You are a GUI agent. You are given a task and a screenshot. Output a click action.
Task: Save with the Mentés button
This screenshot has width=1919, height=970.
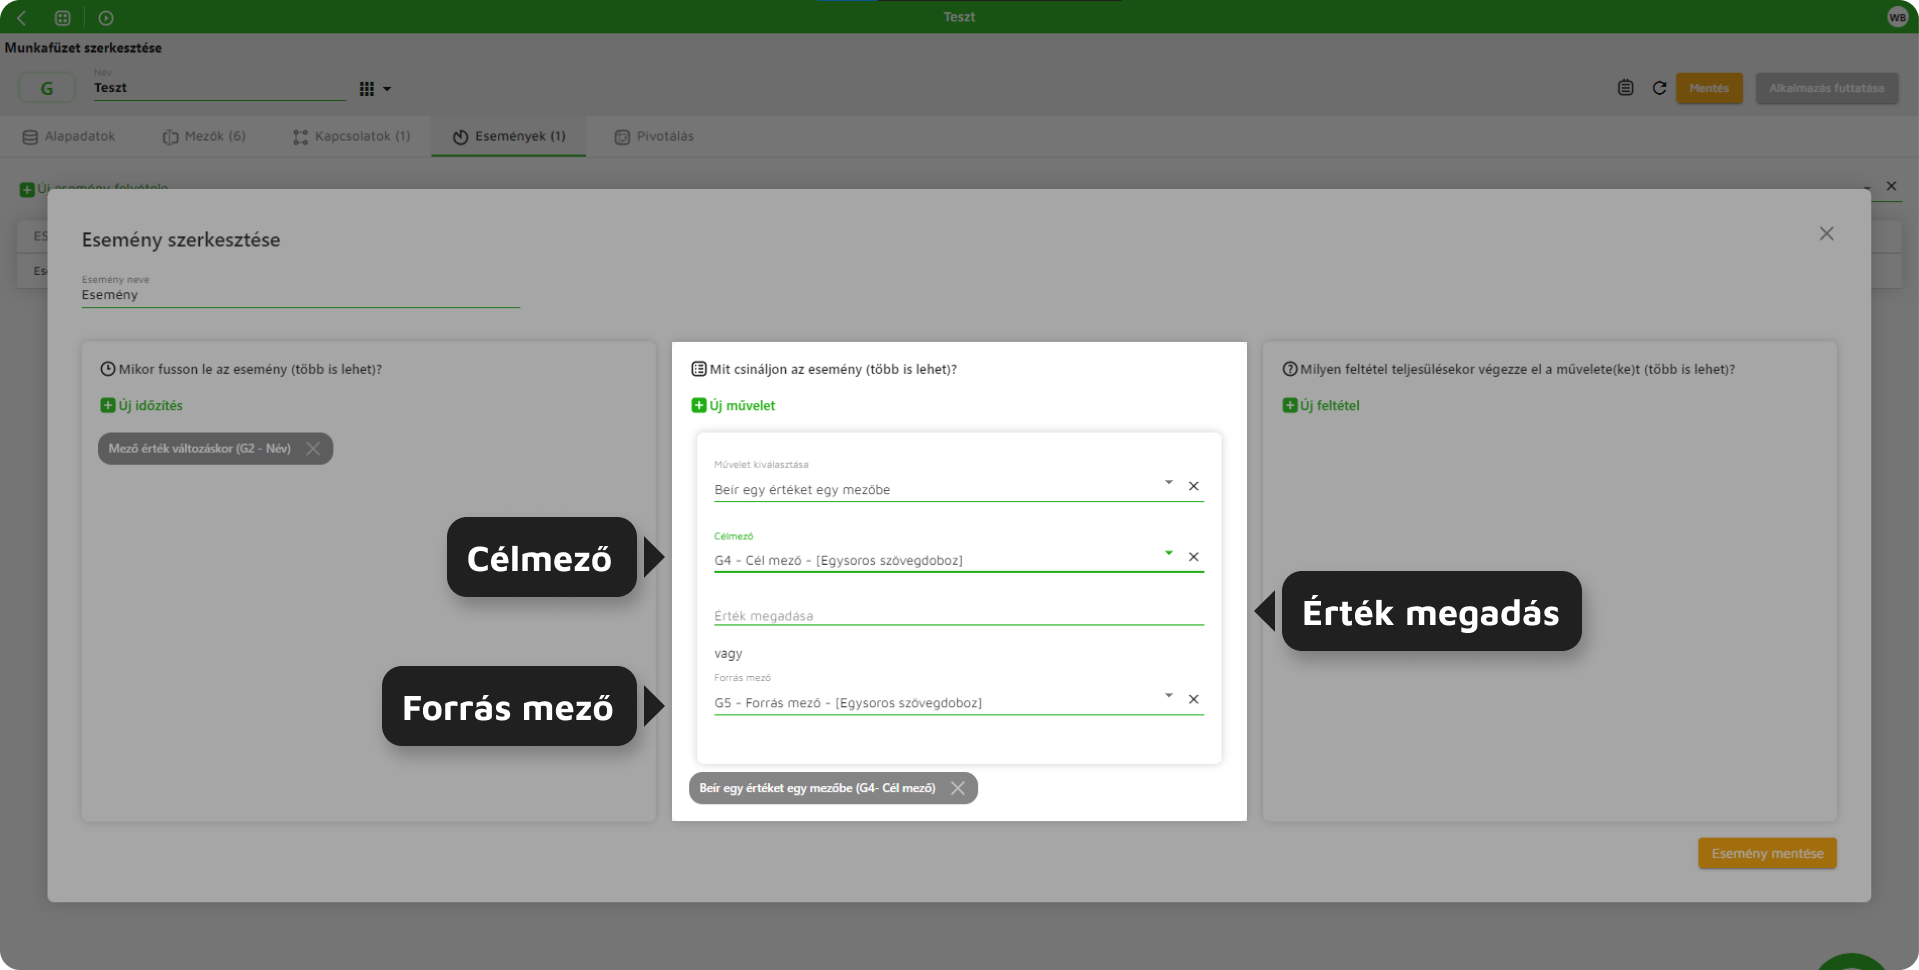pyautogui.click(x=1709, y=88)
